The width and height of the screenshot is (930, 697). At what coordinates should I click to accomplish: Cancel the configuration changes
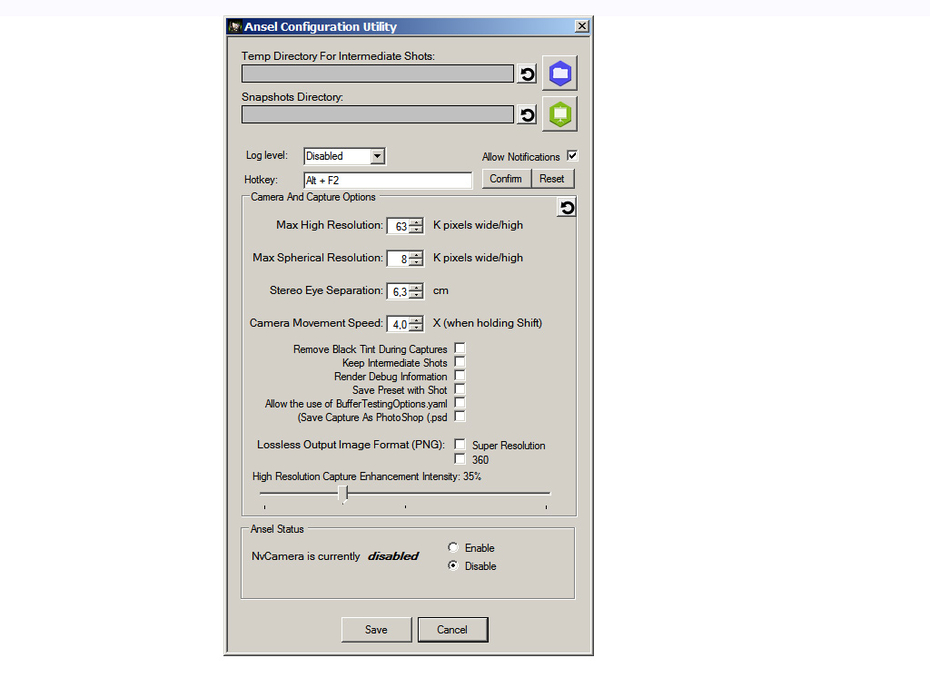point(453,629)
